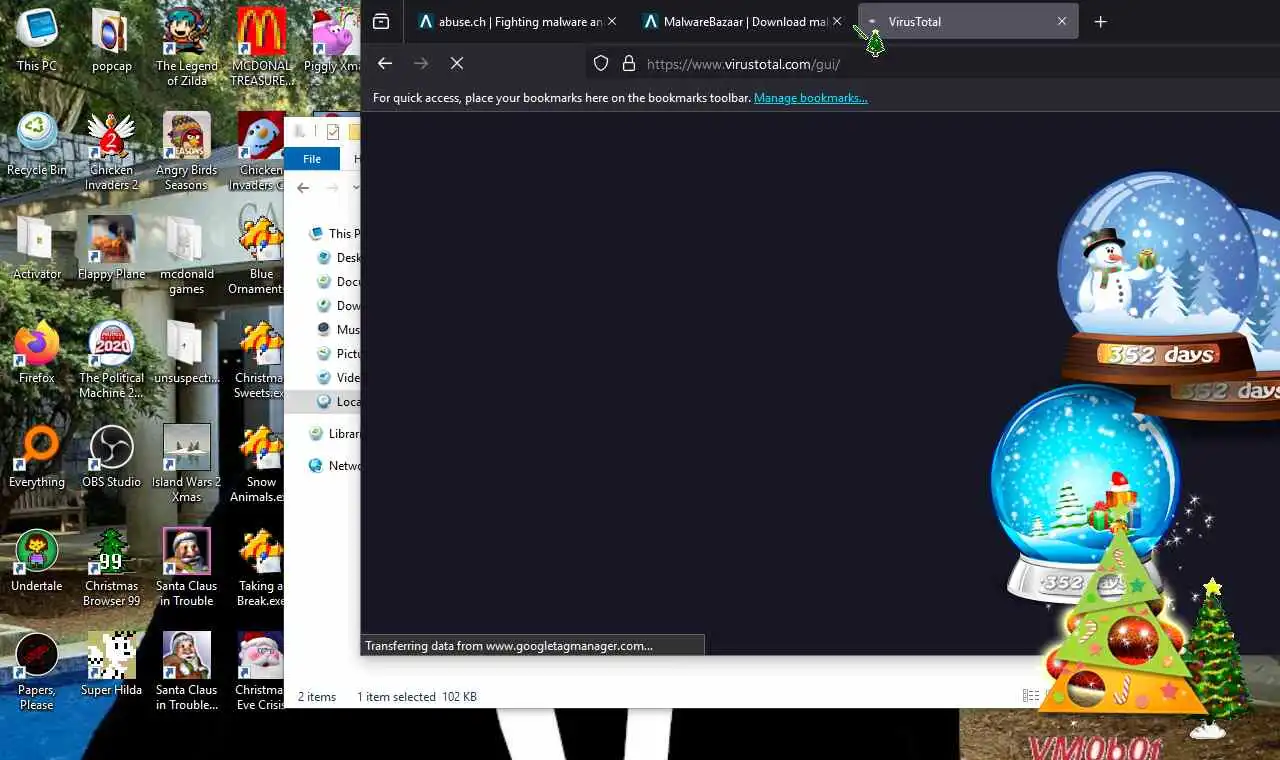
Task: Open the unsuspecti... desktop file
Action: pos(187,352)
